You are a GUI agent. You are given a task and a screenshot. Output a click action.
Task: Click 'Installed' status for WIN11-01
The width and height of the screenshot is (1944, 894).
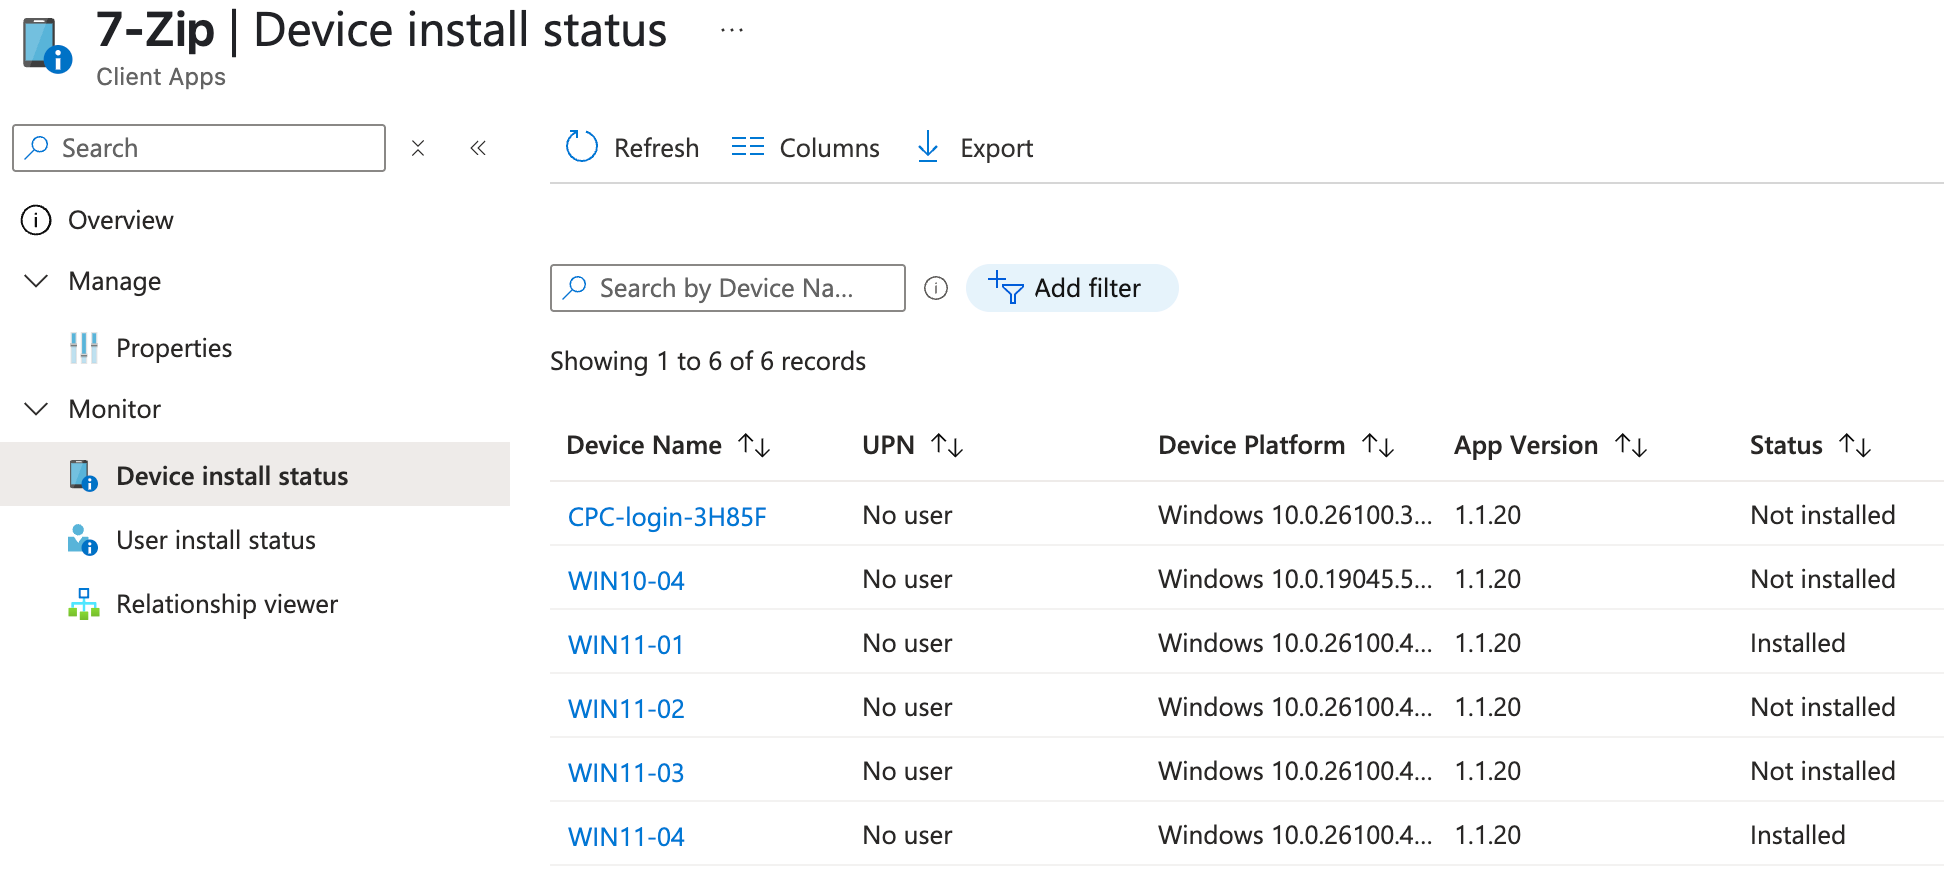tap(1797, 643)
